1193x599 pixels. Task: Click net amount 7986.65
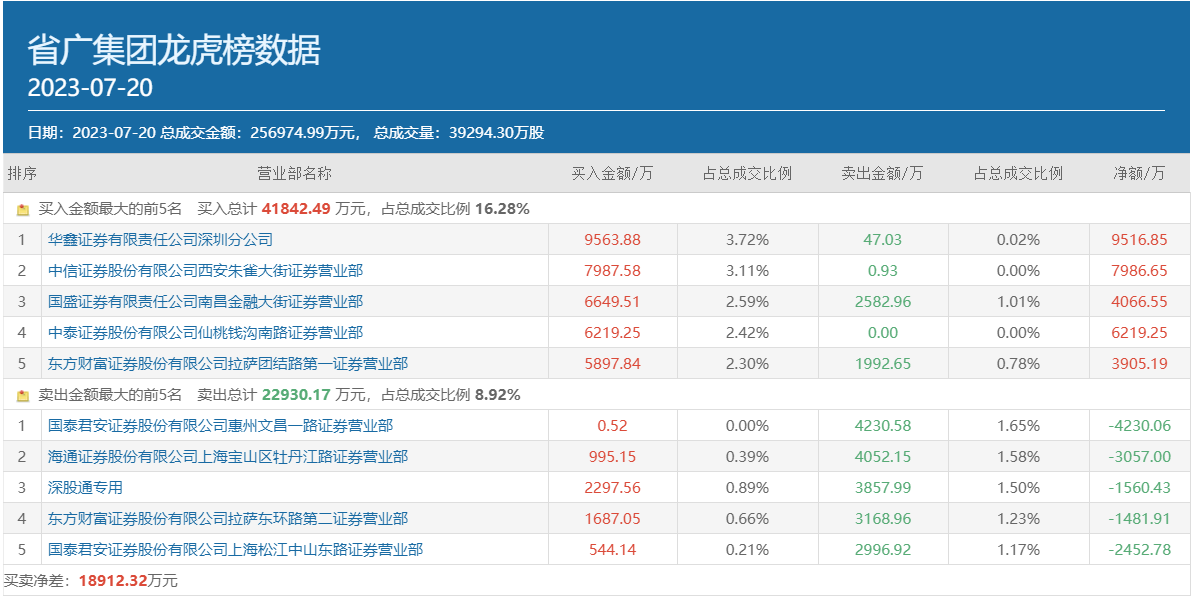click(x=1139, y=271)
